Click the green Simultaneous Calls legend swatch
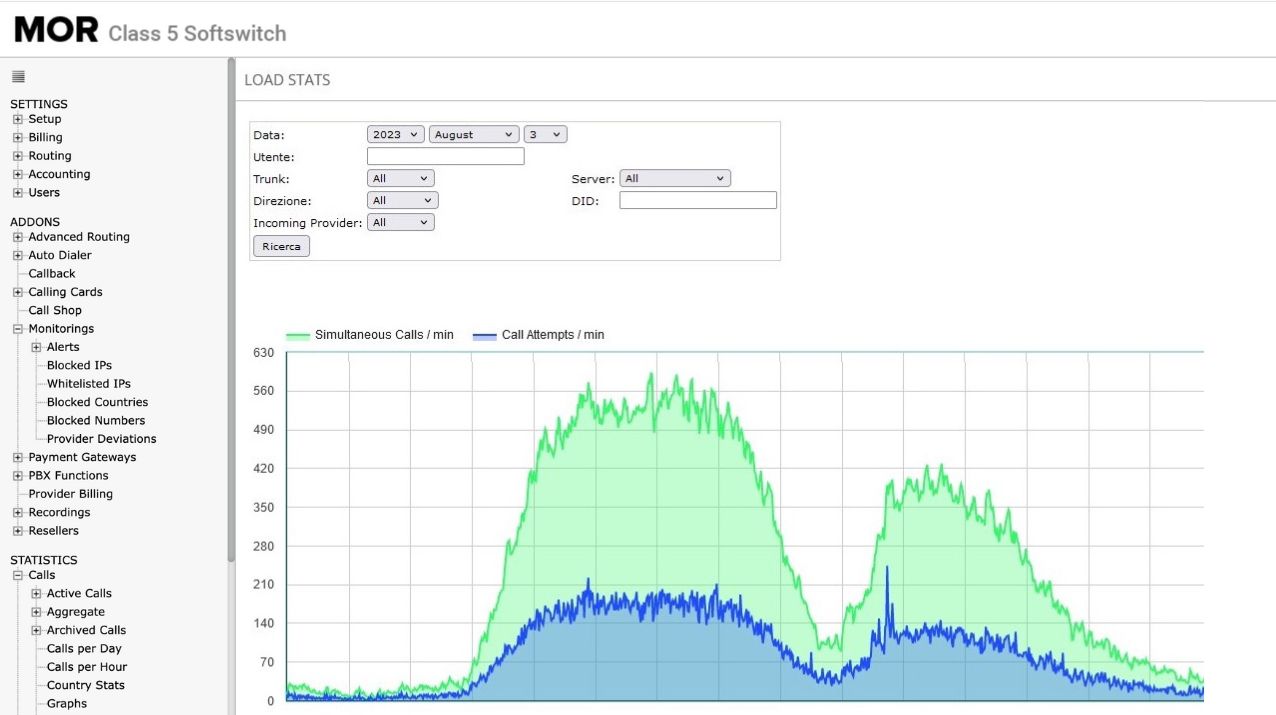This screenshot has width=1276, height=715. pyautogui.click(x=297, y=335)
